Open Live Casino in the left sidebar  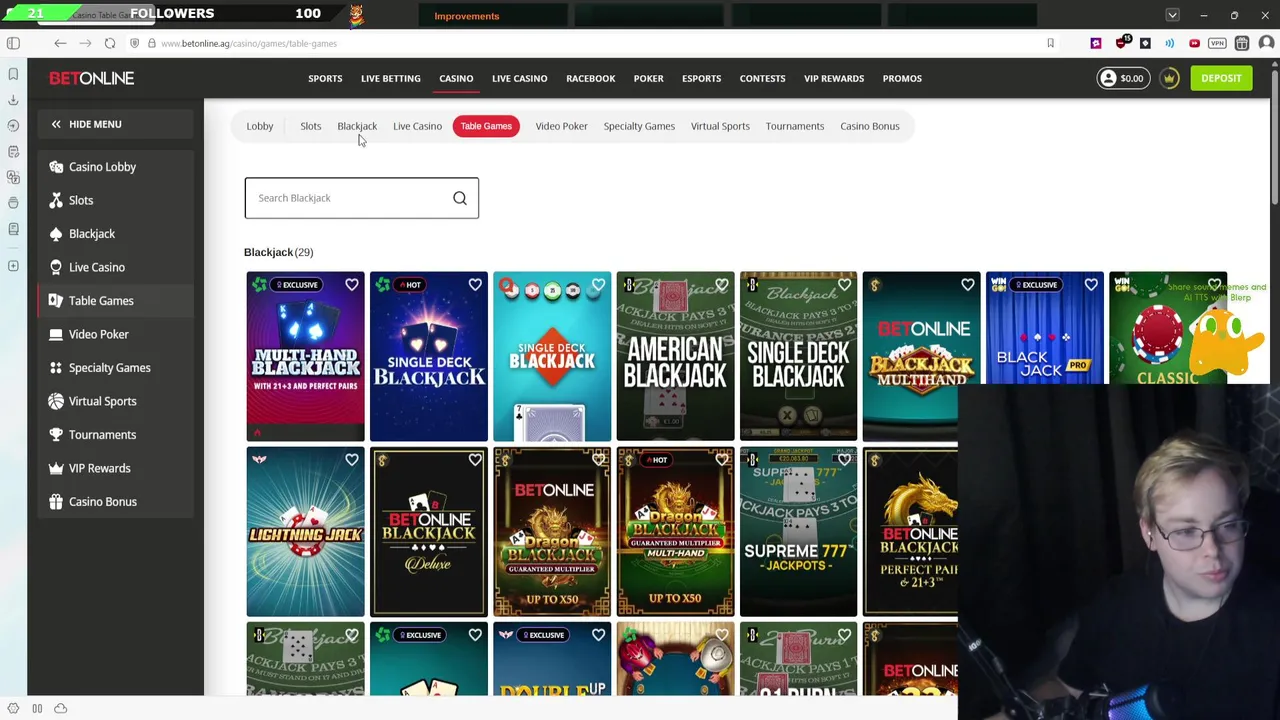116,267
